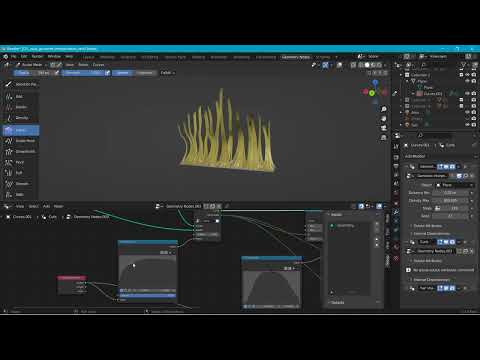Image resolution: width=480 pixels, height=360 pixels.
Task: Open the File menu
Action: [x=14, y=56]
